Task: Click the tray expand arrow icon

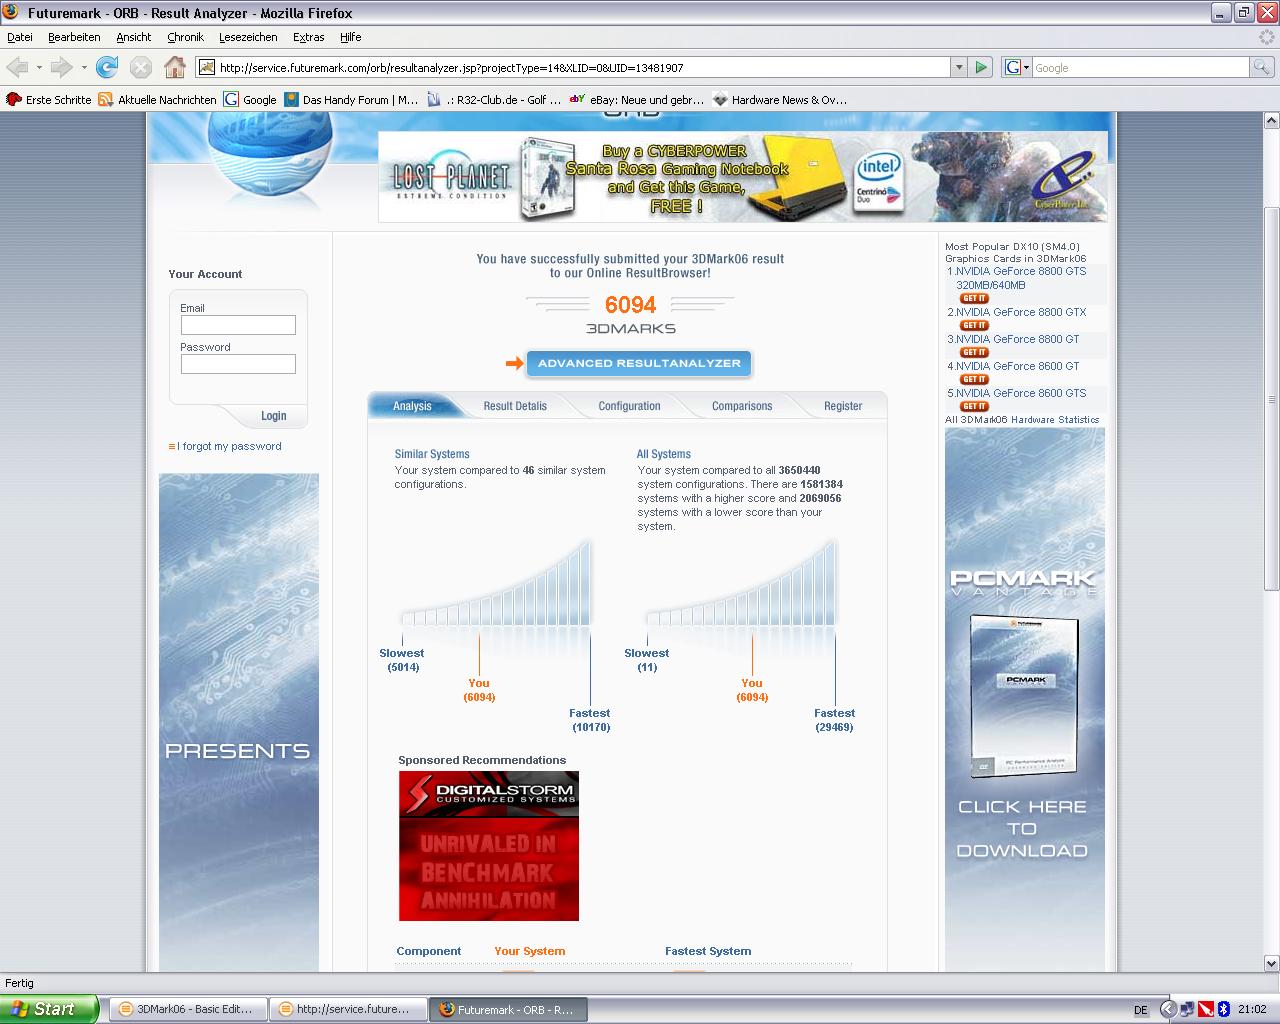Action: pos(1167,1010)
